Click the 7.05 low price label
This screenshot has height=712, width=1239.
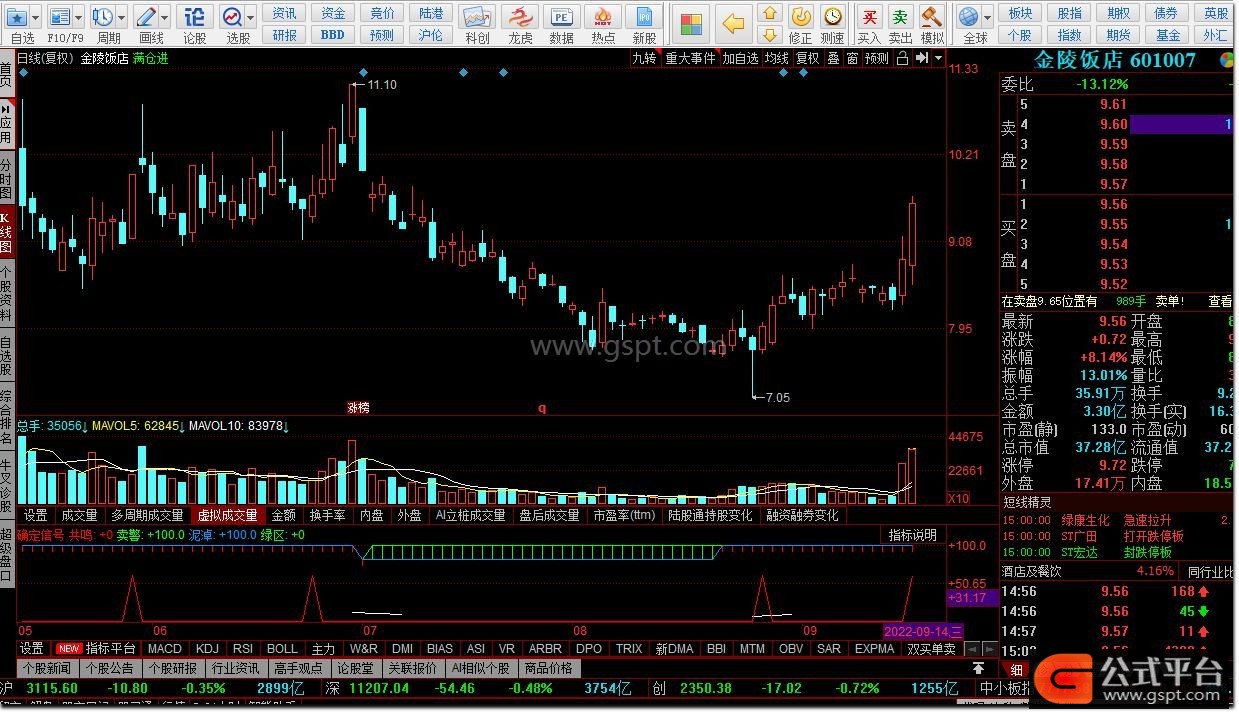(x=777, y=397)
